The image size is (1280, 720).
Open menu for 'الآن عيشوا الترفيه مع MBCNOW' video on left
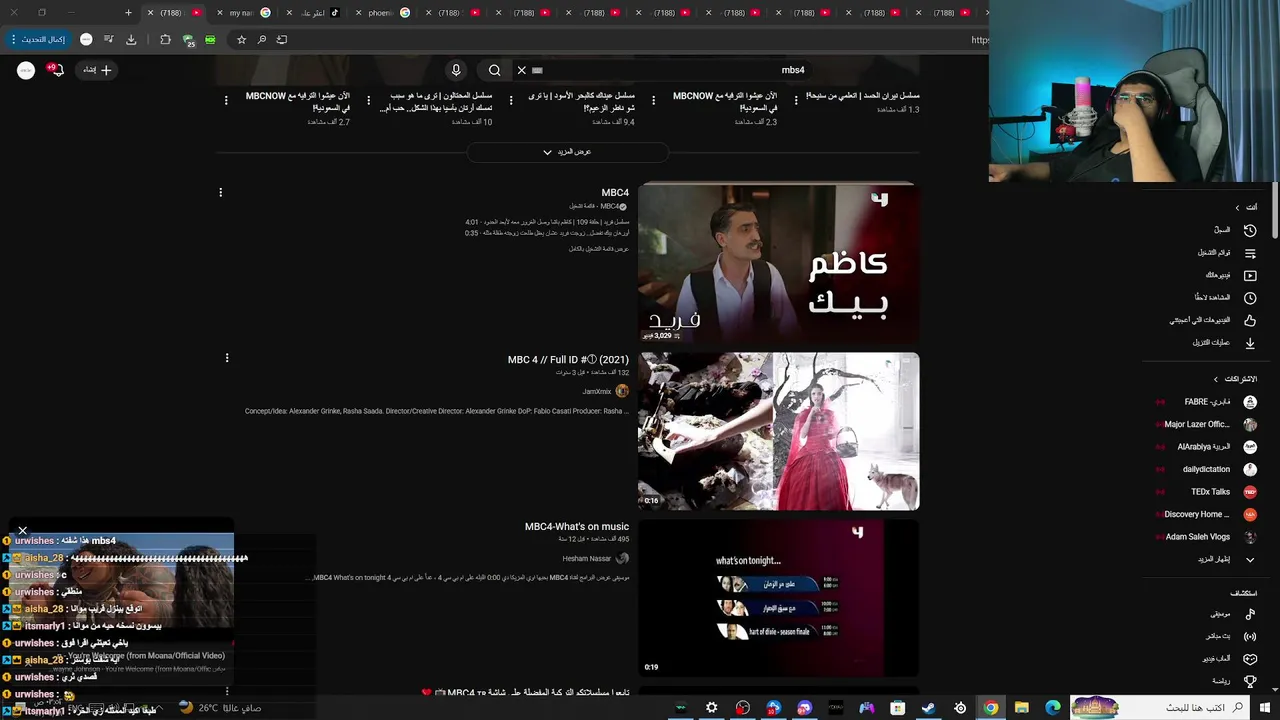226,100
